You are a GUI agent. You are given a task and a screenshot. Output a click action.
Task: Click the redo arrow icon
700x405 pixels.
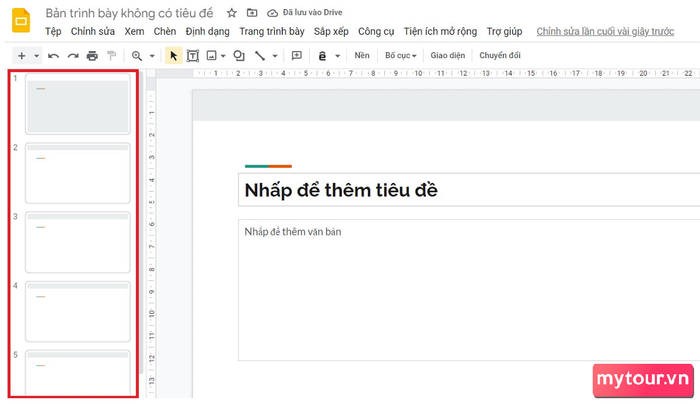pyautogui.click(x=73, y=56)
